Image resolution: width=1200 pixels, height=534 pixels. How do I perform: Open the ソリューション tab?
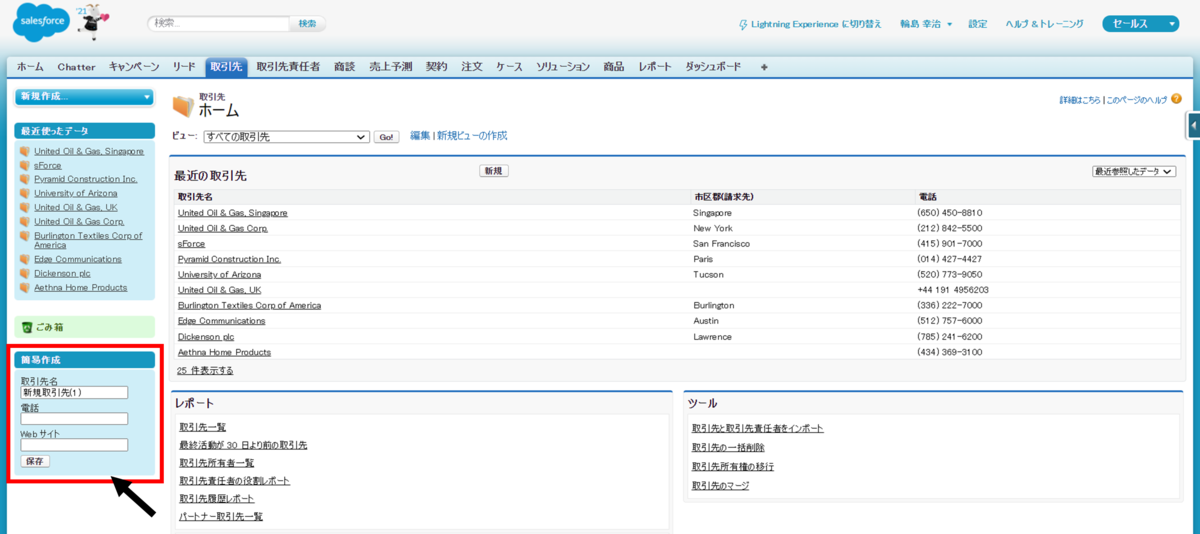click(563, 67)
